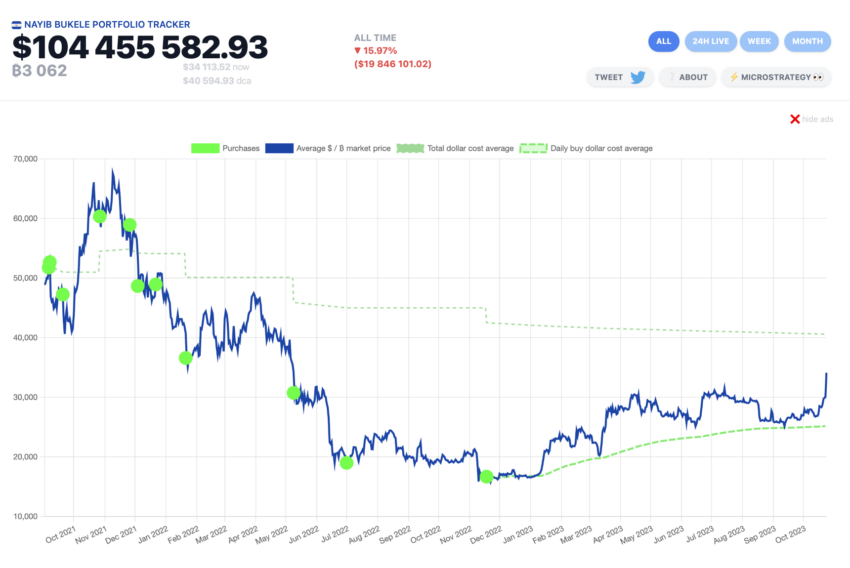Click the $34 113.52 now price text
This screenshot has height=568, width=850.
tap(216, 67)
